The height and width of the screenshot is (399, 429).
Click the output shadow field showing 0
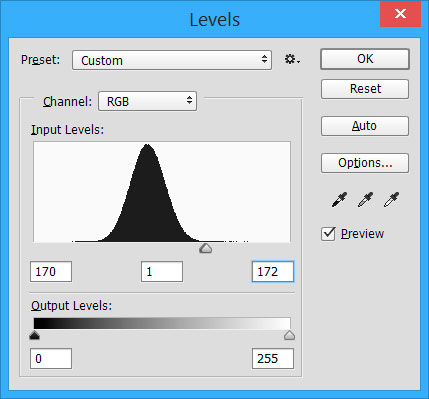point(51,359)
